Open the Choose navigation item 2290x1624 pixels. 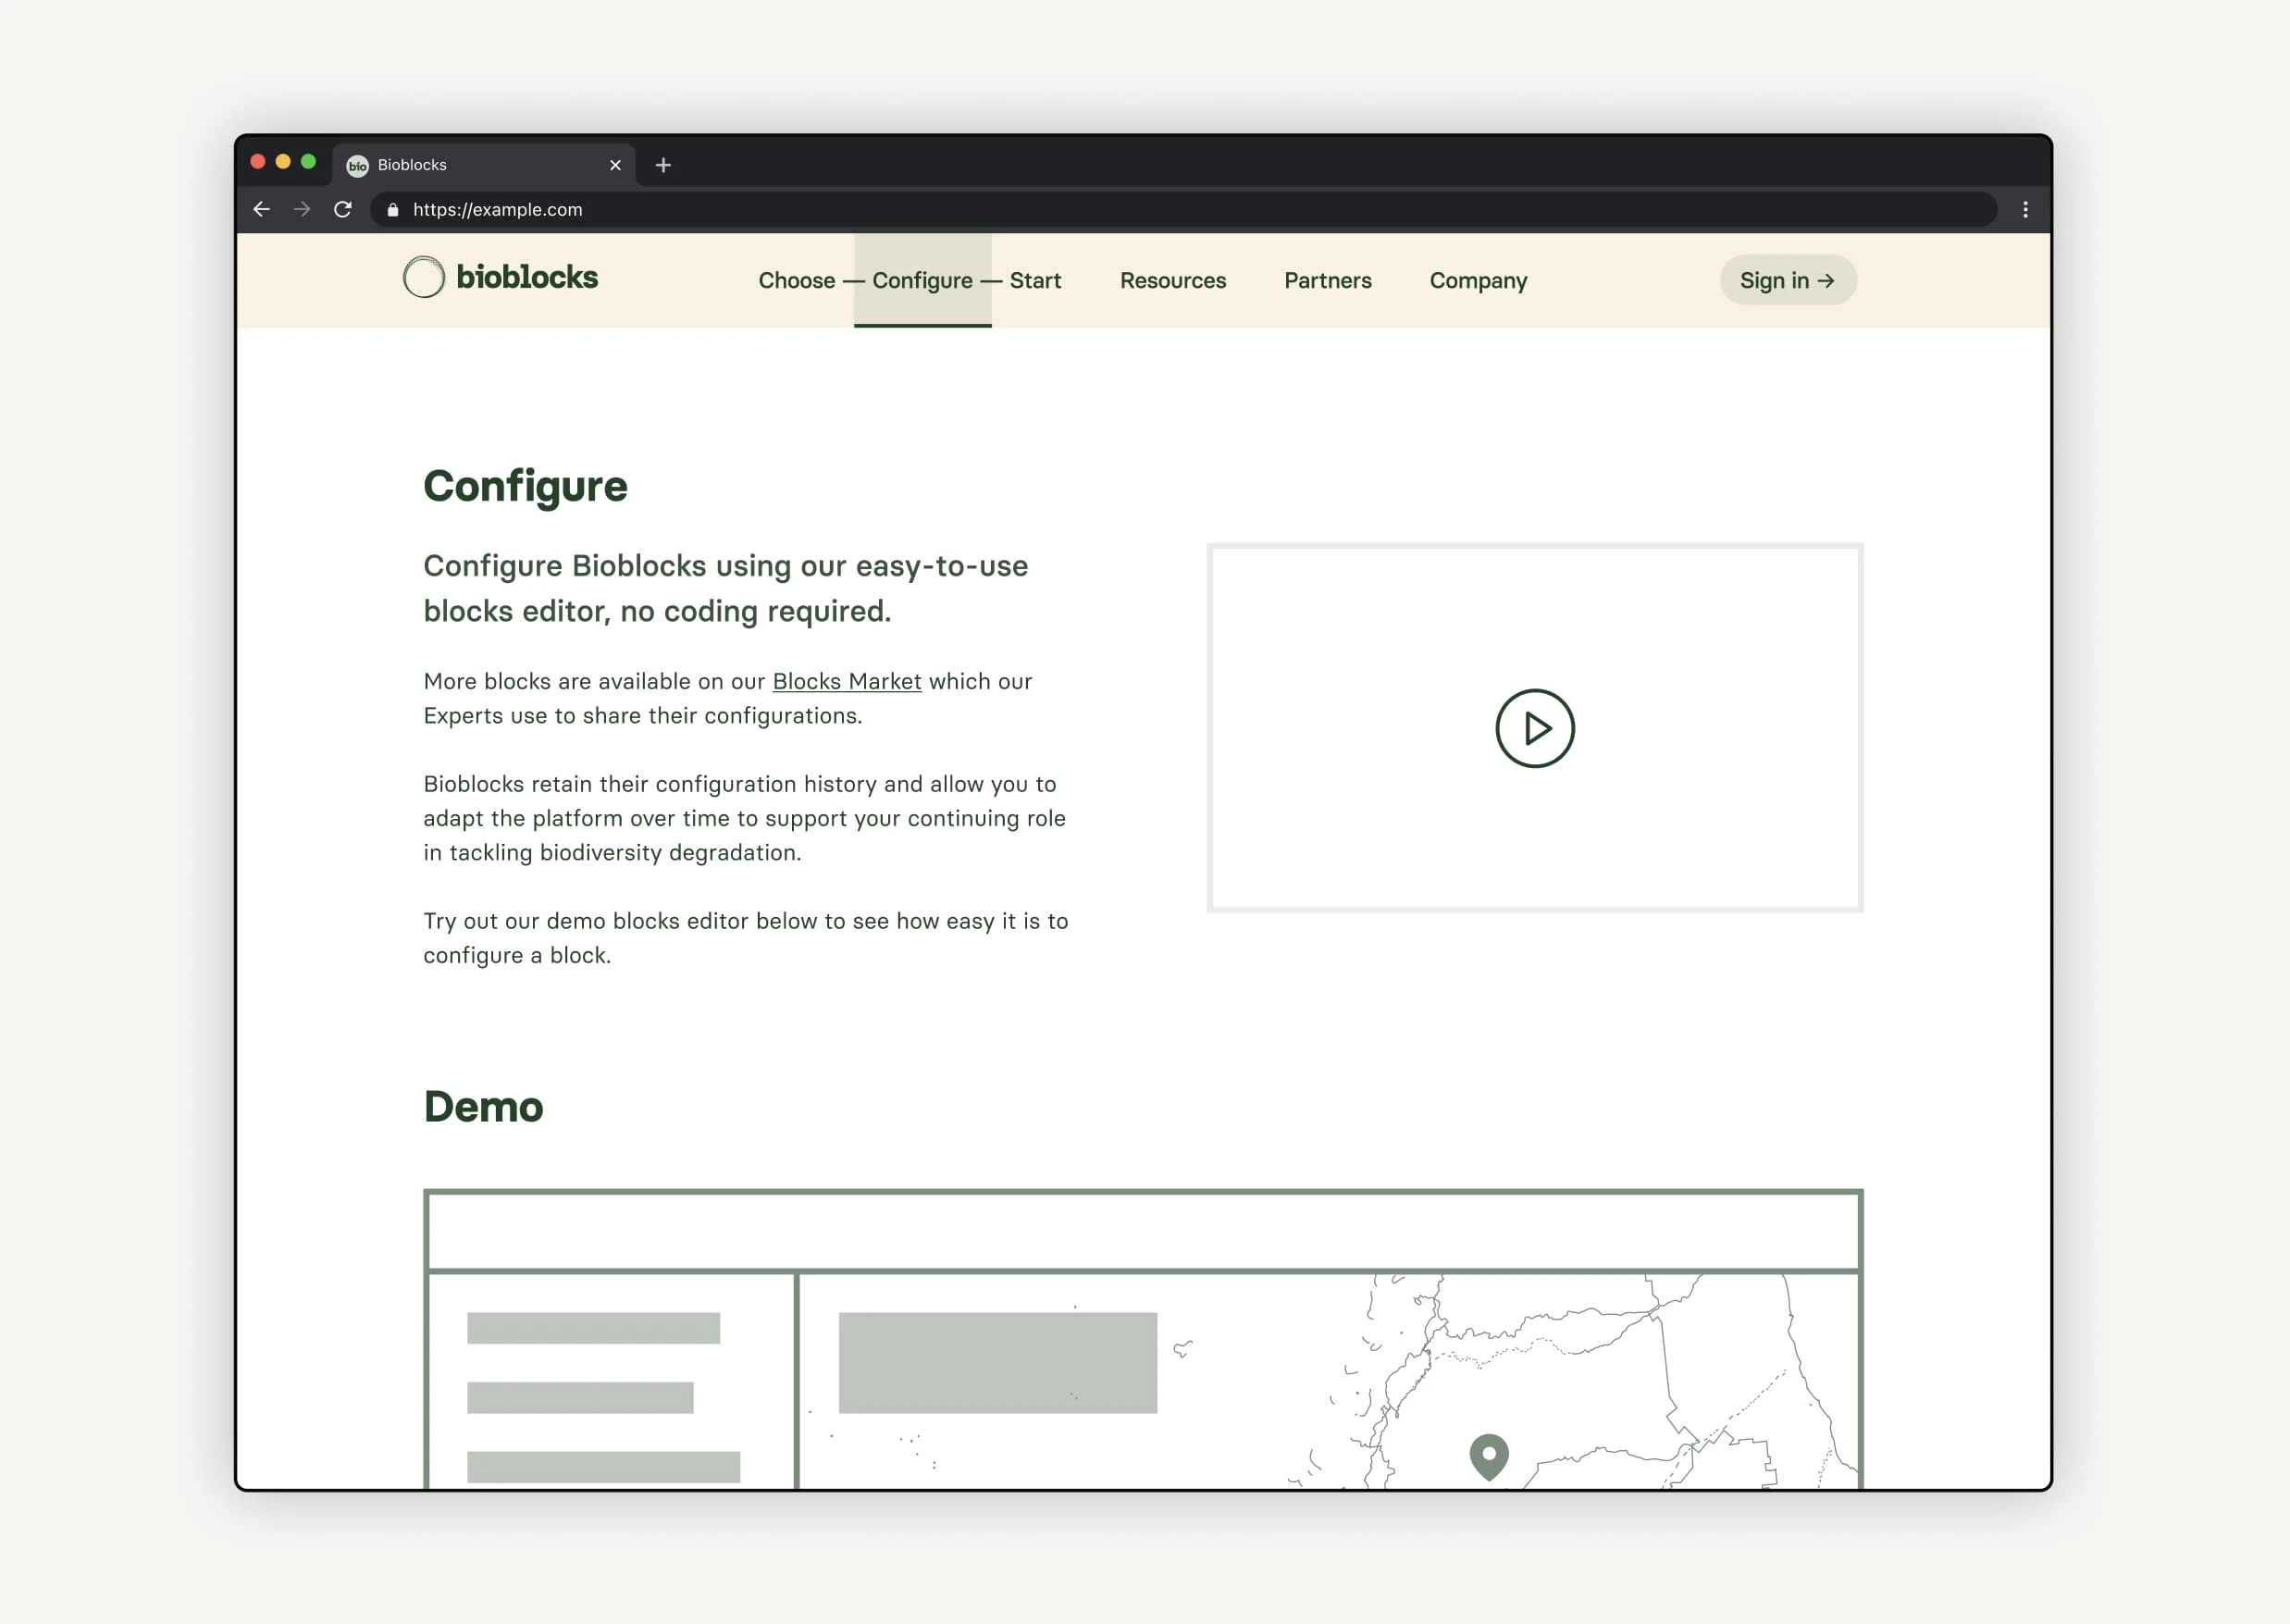(x=796, y=281)
